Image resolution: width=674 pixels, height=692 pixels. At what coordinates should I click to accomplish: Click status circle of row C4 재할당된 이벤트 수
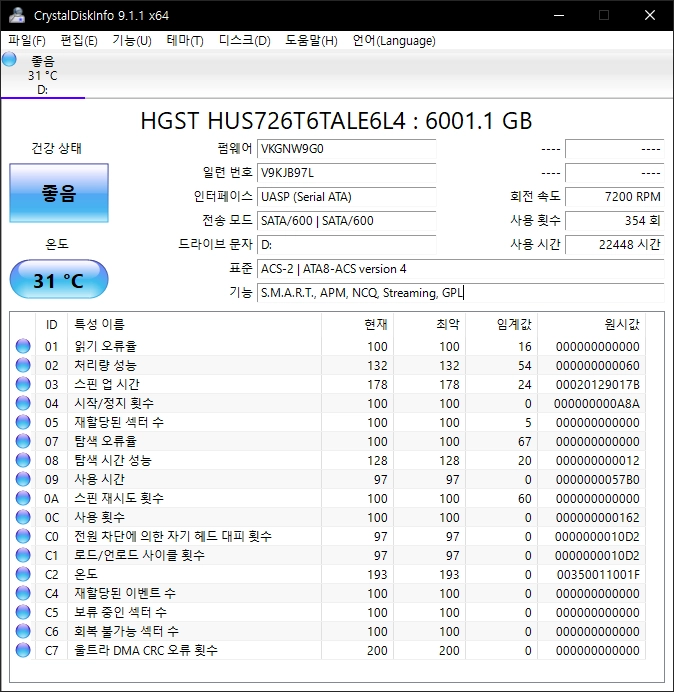click(x=23, y=593)
